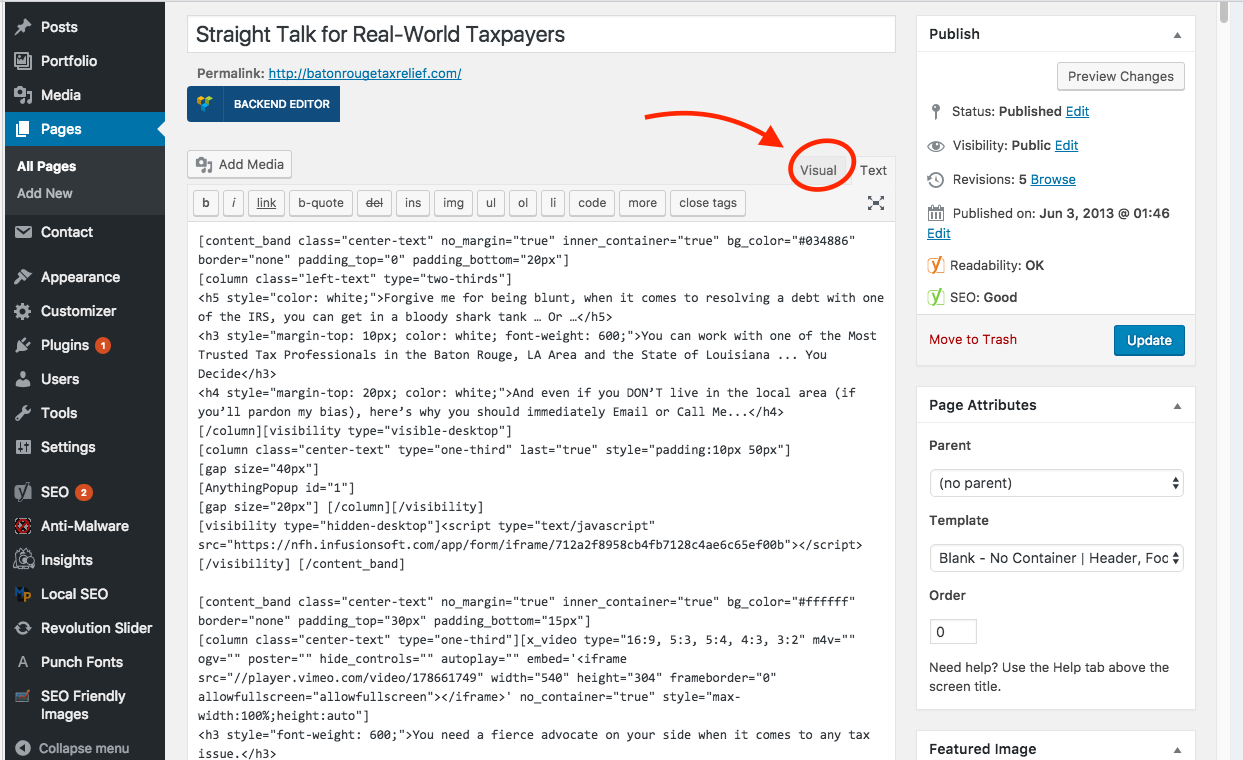
Task: Open the Parent page dropdown
Action: point(1056,483)
